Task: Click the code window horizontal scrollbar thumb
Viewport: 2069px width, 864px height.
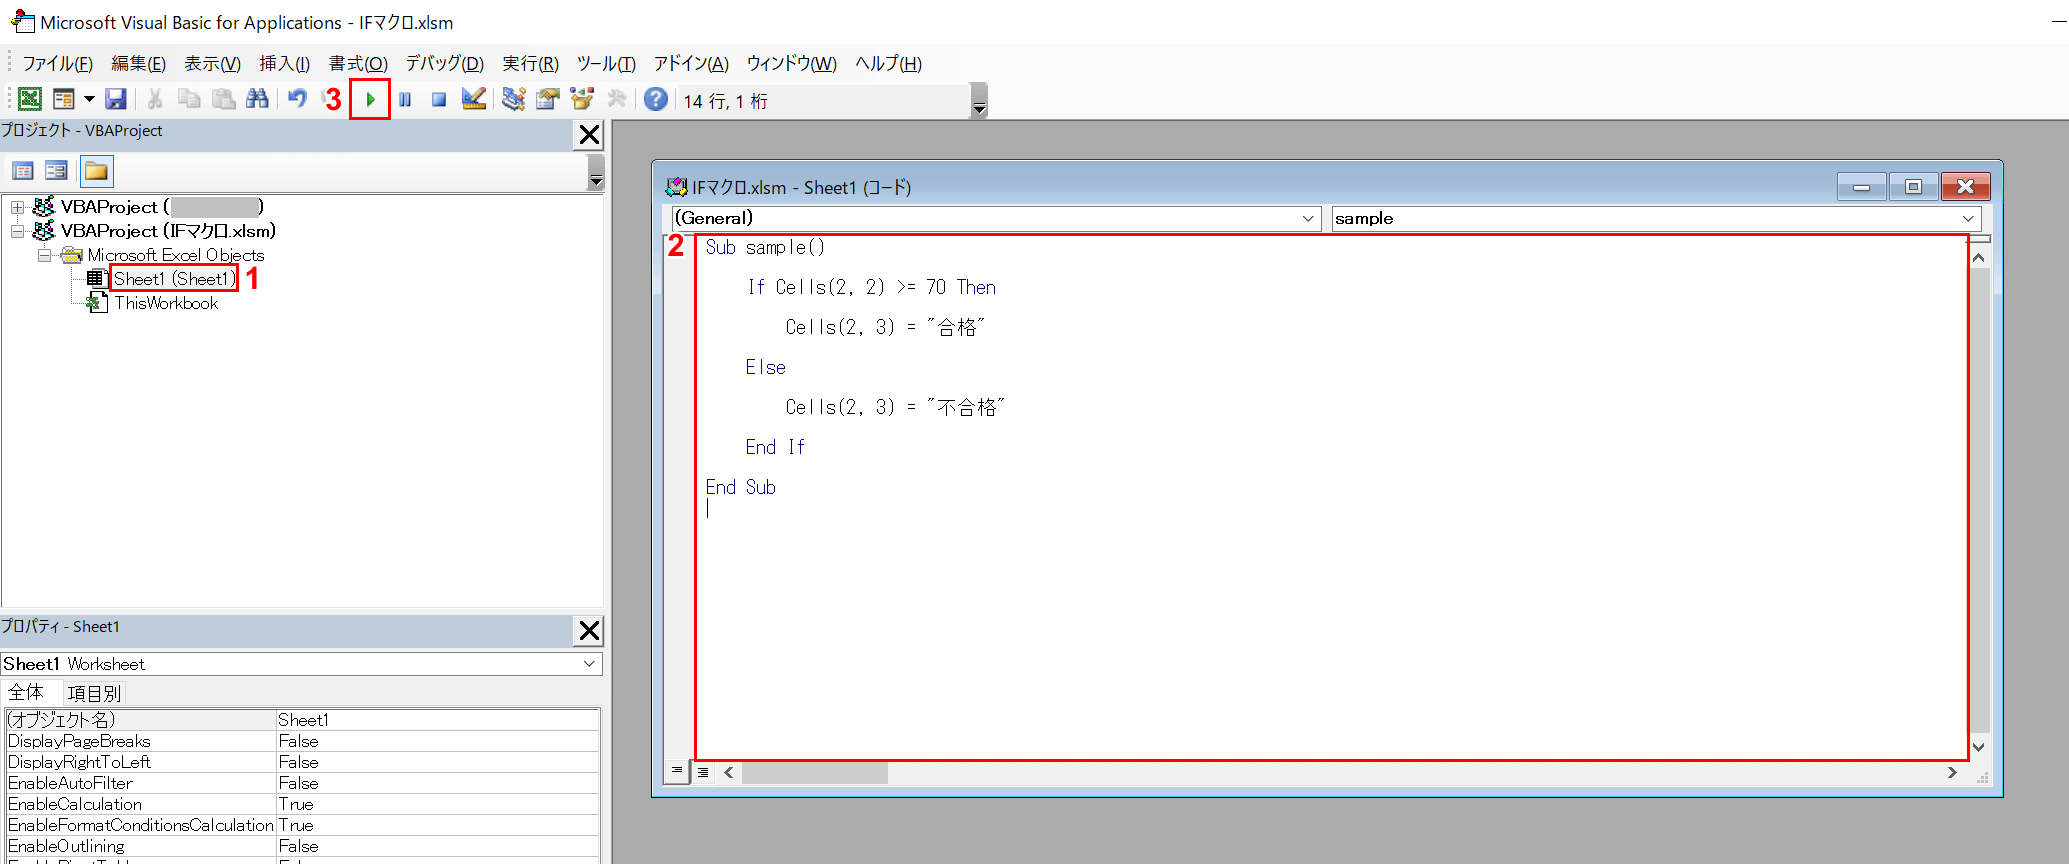Action: tap(814, 772)
